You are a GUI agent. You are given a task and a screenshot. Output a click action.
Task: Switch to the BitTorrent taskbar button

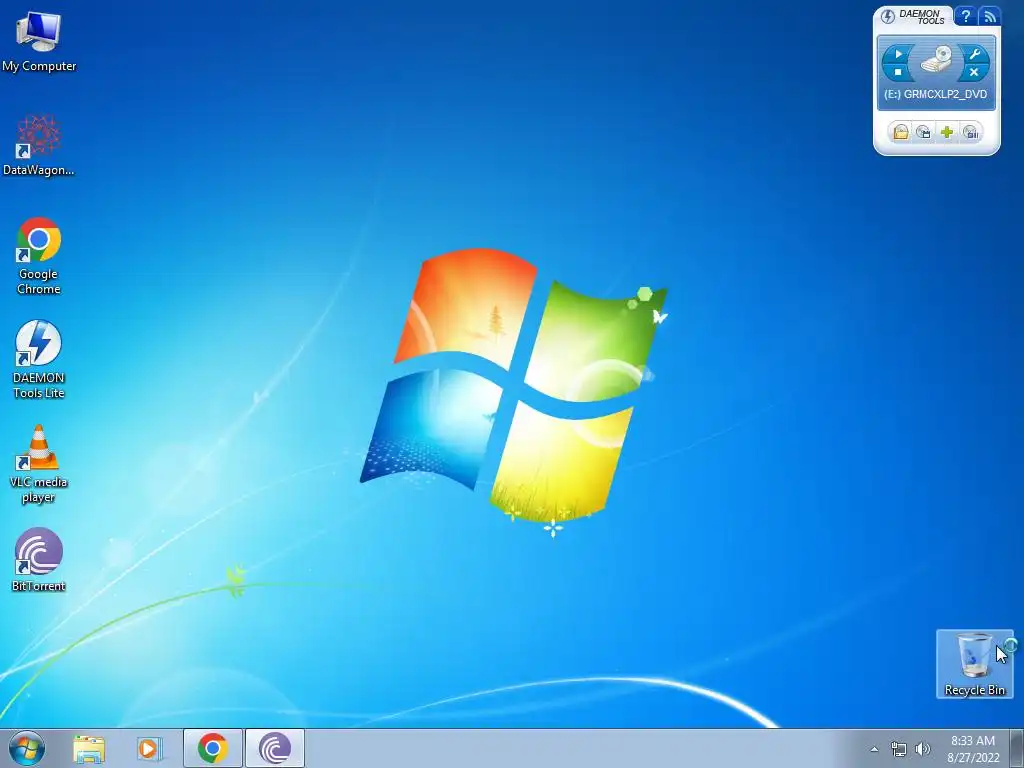(274, 748)
